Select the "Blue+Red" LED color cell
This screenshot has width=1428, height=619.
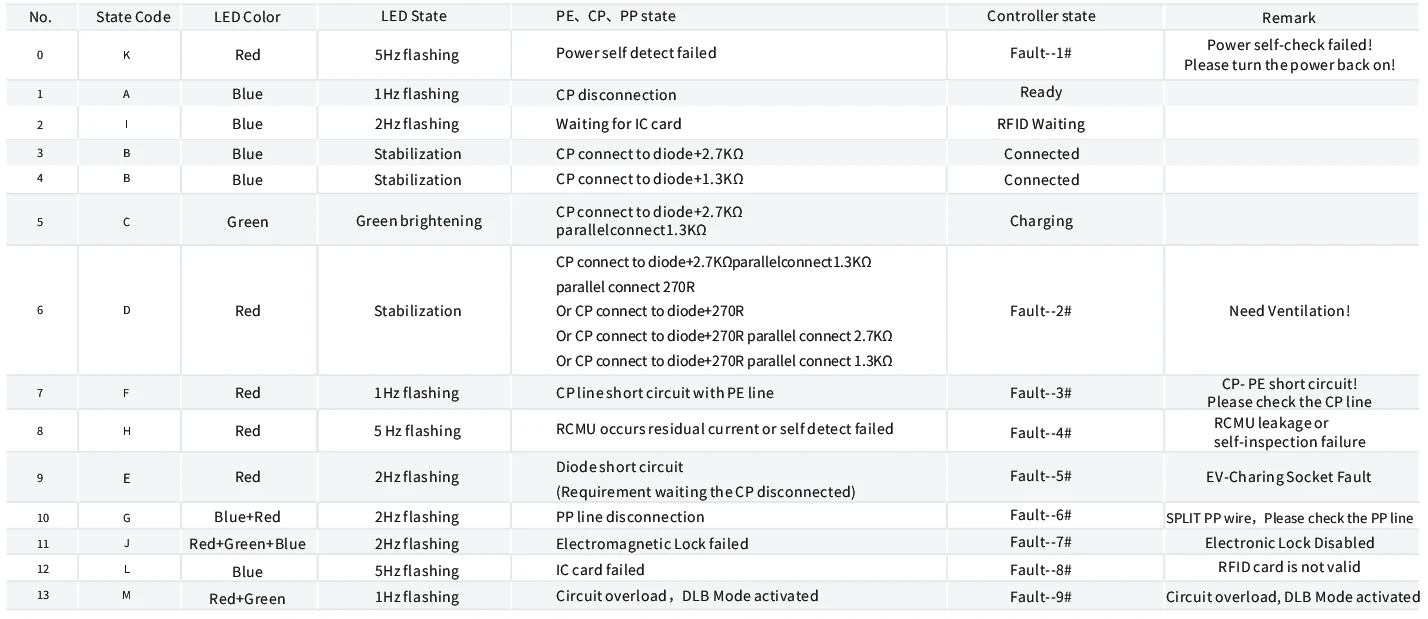pos(247,517)
